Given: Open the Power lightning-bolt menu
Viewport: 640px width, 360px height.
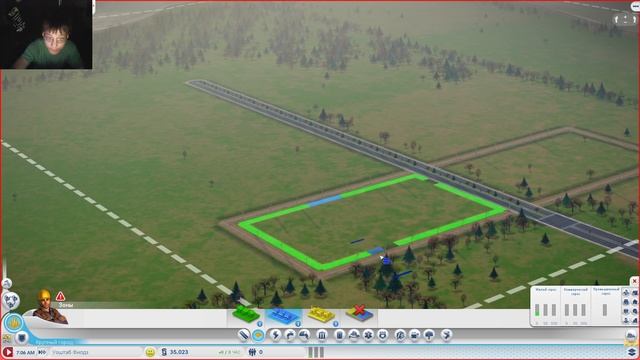Looking at the screenshot, I should (276, 335).
